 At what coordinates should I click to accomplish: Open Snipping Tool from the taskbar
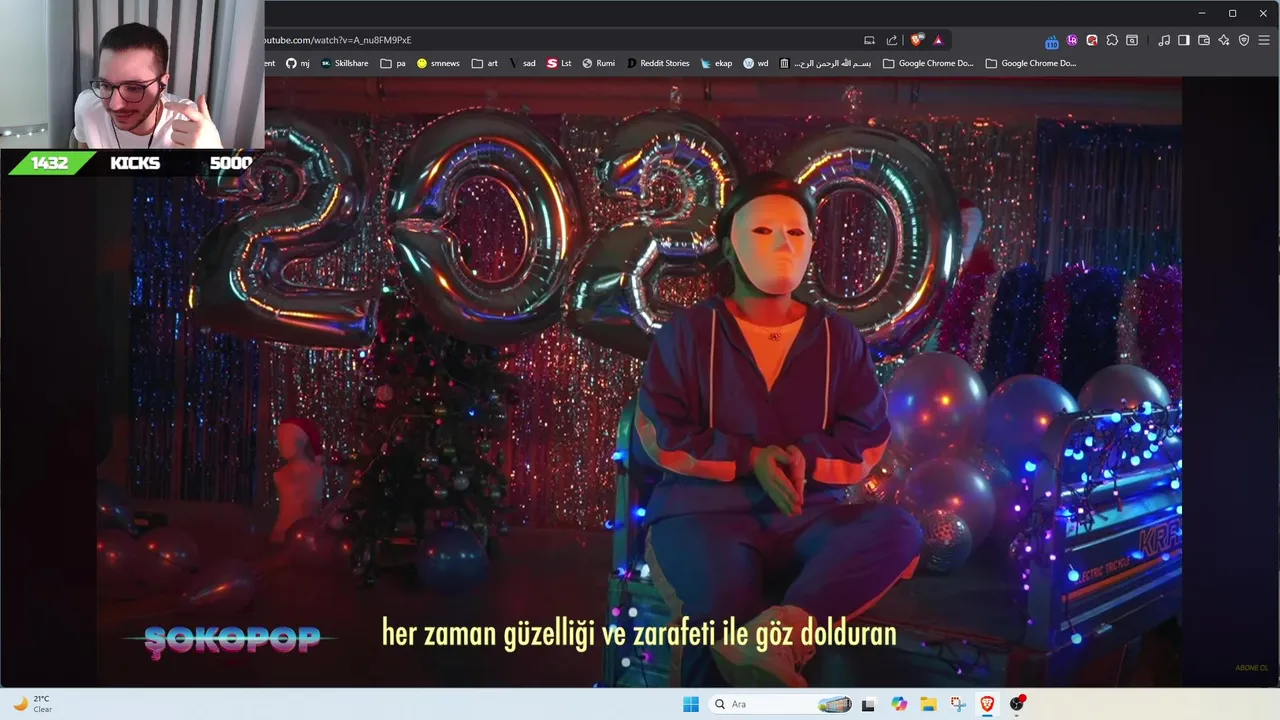tap(958, 704)
